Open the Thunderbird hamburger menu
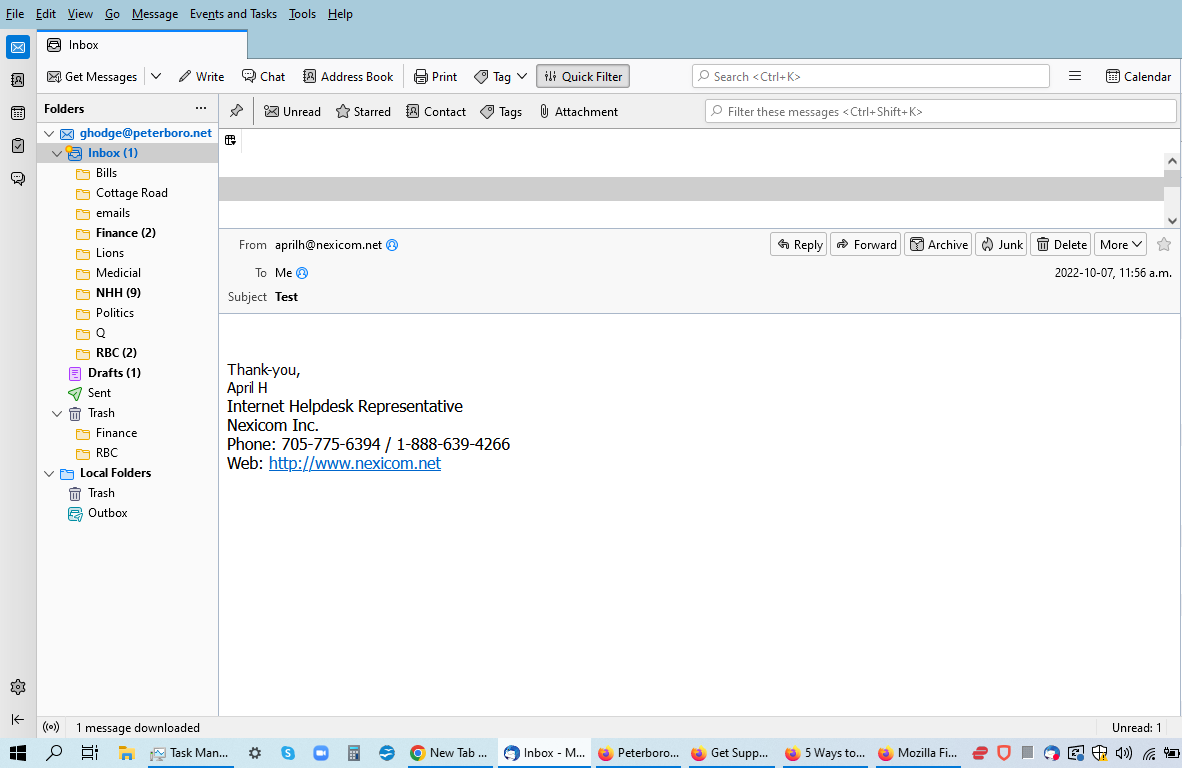The image size is (1182, 768). coord(1075,76)
